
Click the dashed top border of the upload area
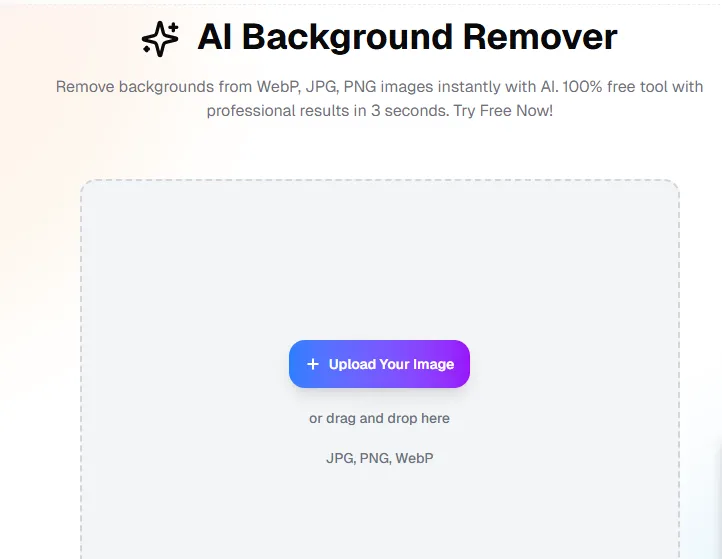(x=379, y=180)
